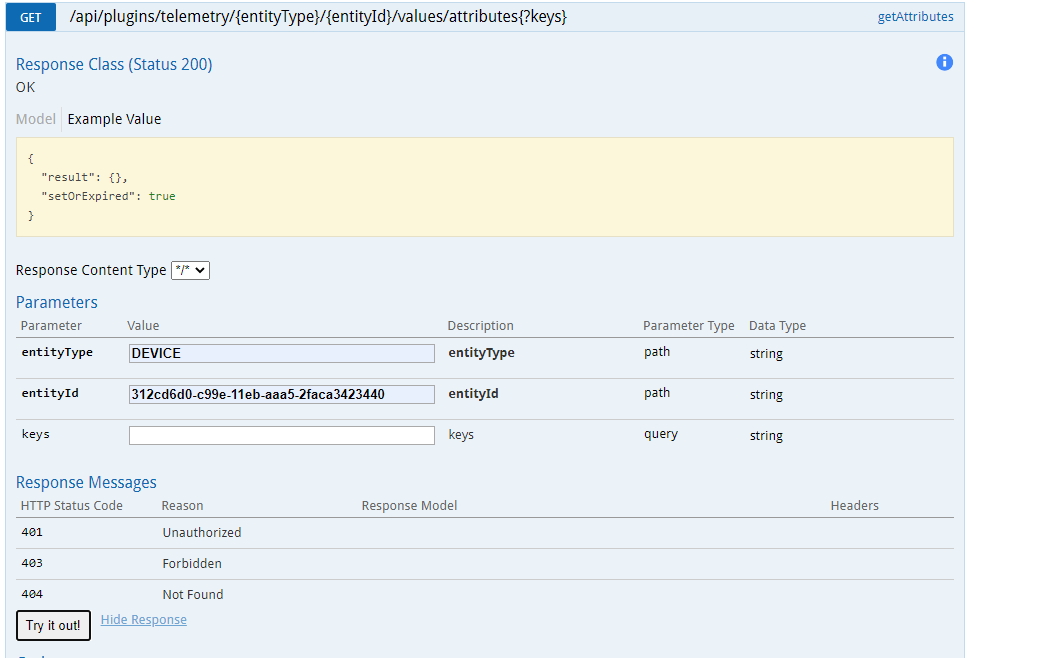Screen dimensions: 1047x658
Task: Click the Forbidden reason for status 403
Action: pos(192,563)
